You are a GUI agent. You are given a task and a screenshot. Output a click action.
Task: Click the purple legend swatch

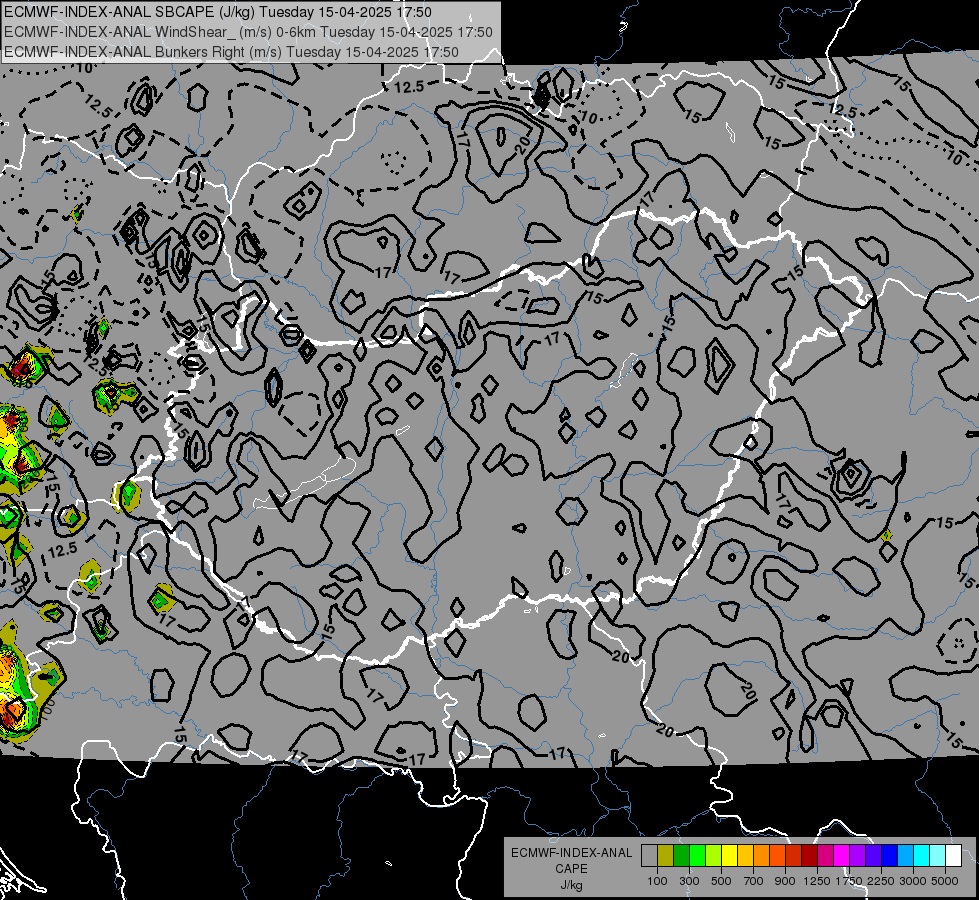858,856
